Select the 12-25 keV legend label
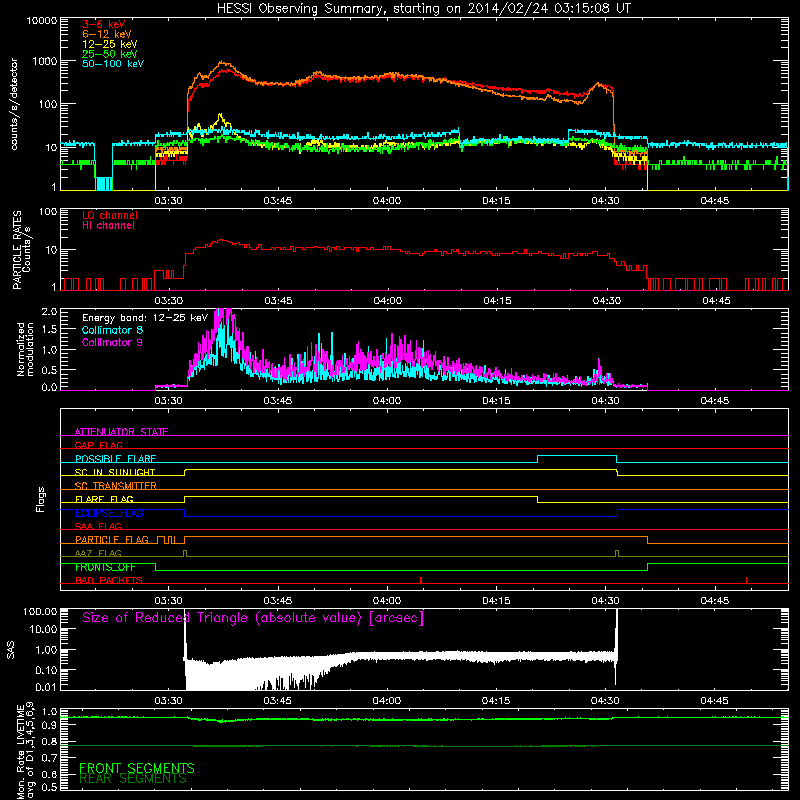Image resolution: width=800 pixels, height=800 pixels. [110, 44]
